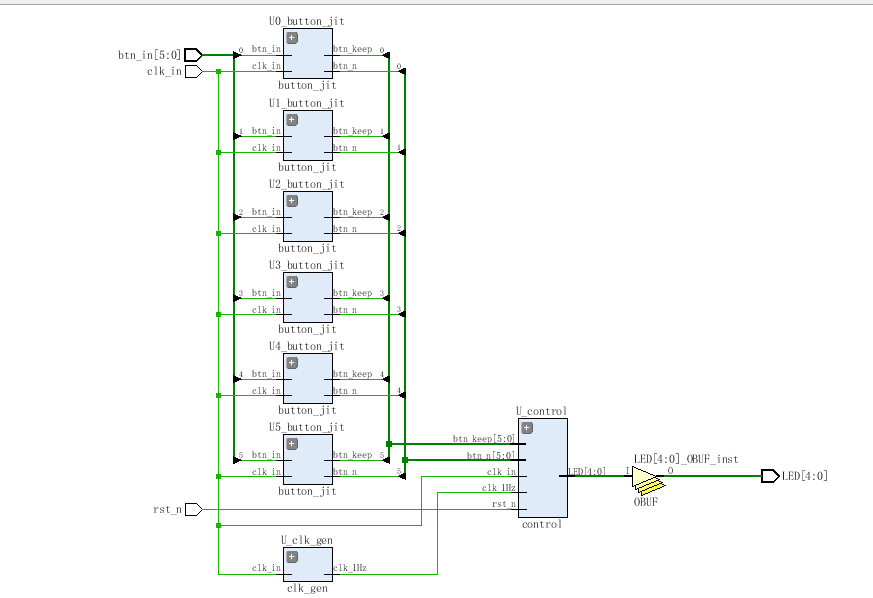Expand the U1_button_jit block plus icon
The height and width of the screenshot is (598, 873).
click(x=292, y=120)
